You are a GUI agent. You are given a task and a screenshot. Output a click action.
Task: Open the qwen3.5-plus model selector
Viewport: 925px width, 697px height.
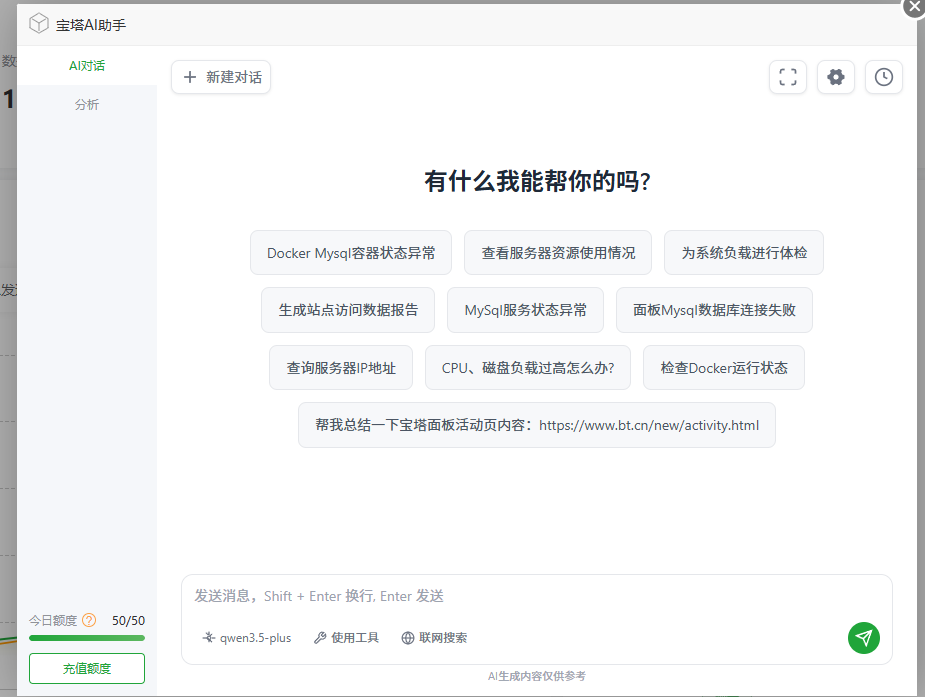[247, 638]
